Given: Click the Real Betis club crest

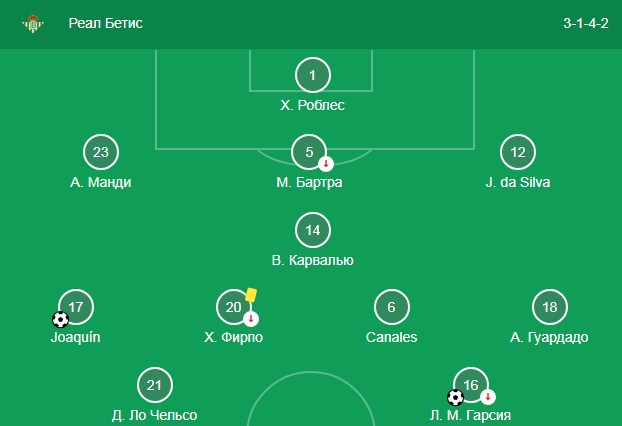Looking at the screenshot, I should pos(33,23).
